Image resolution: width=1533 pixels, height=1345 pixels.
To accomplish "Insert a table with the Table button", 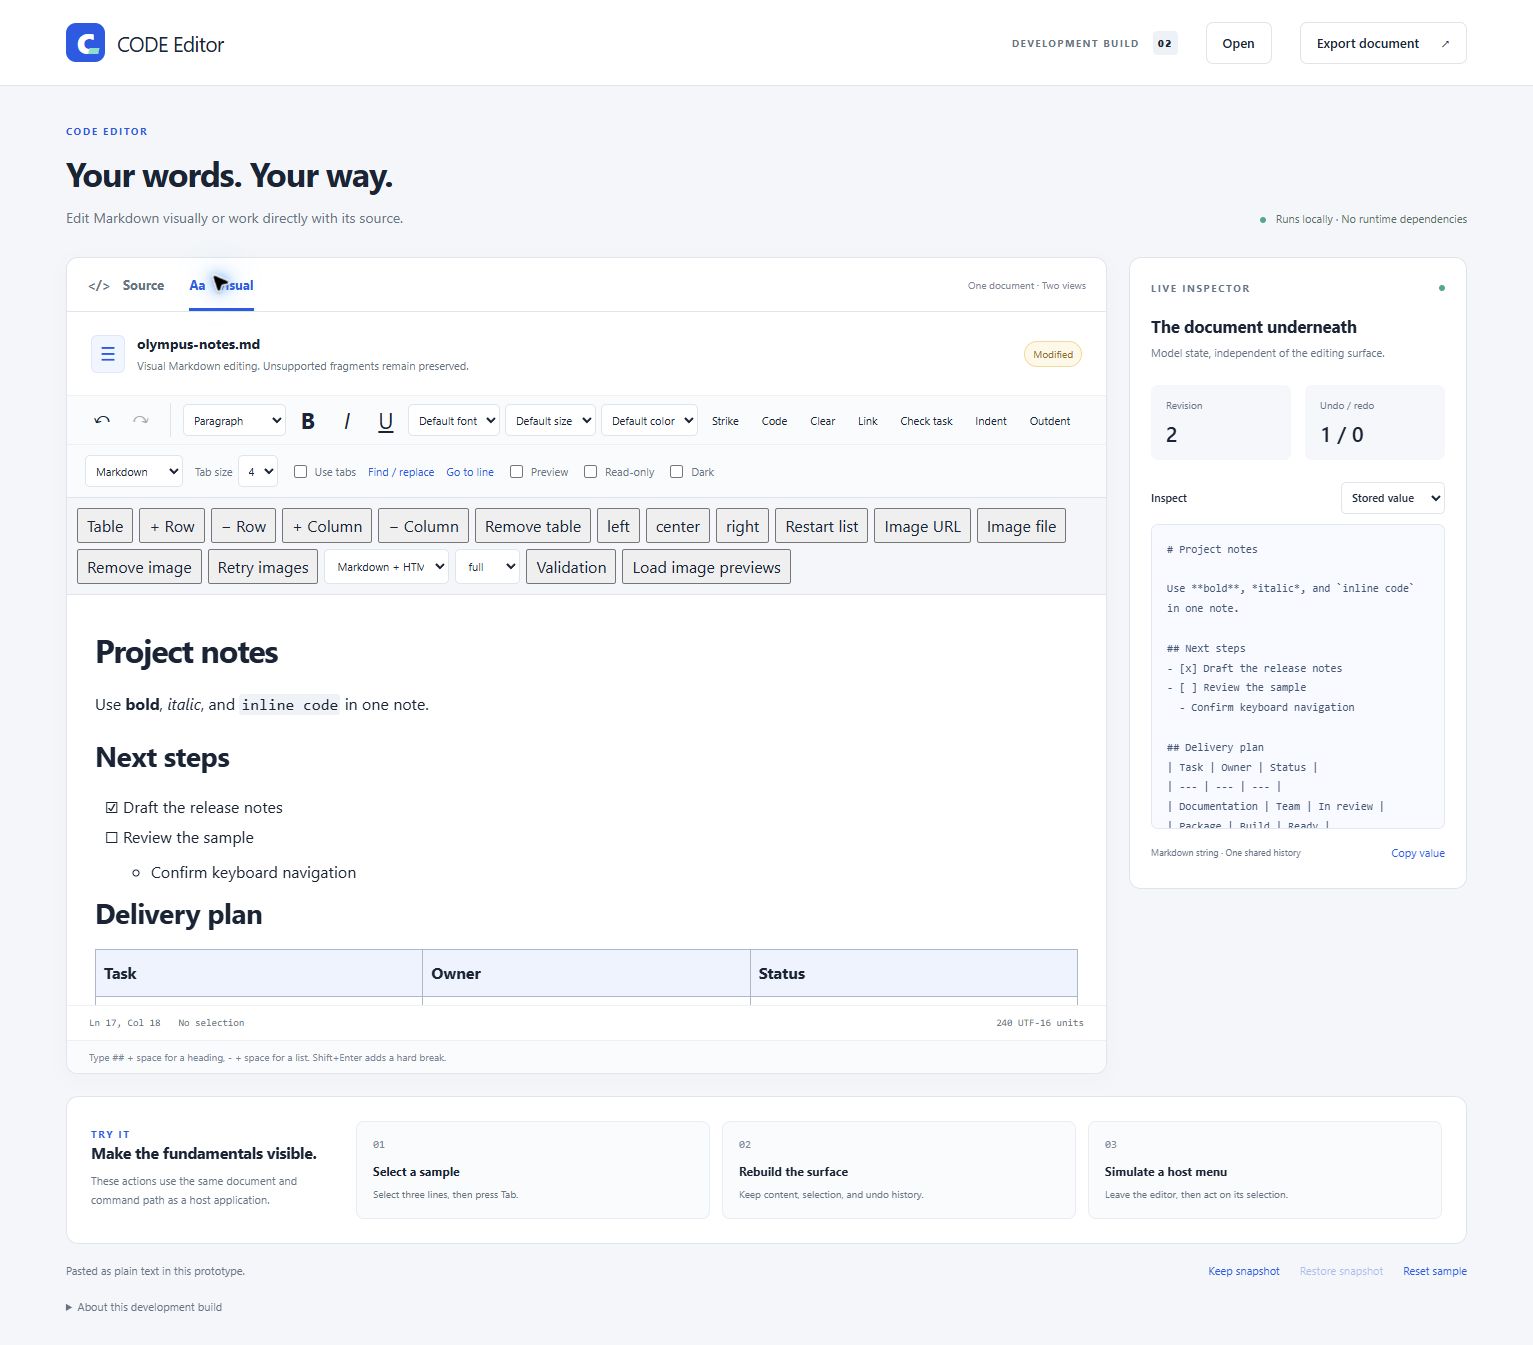I will click(x=105, y=526).
